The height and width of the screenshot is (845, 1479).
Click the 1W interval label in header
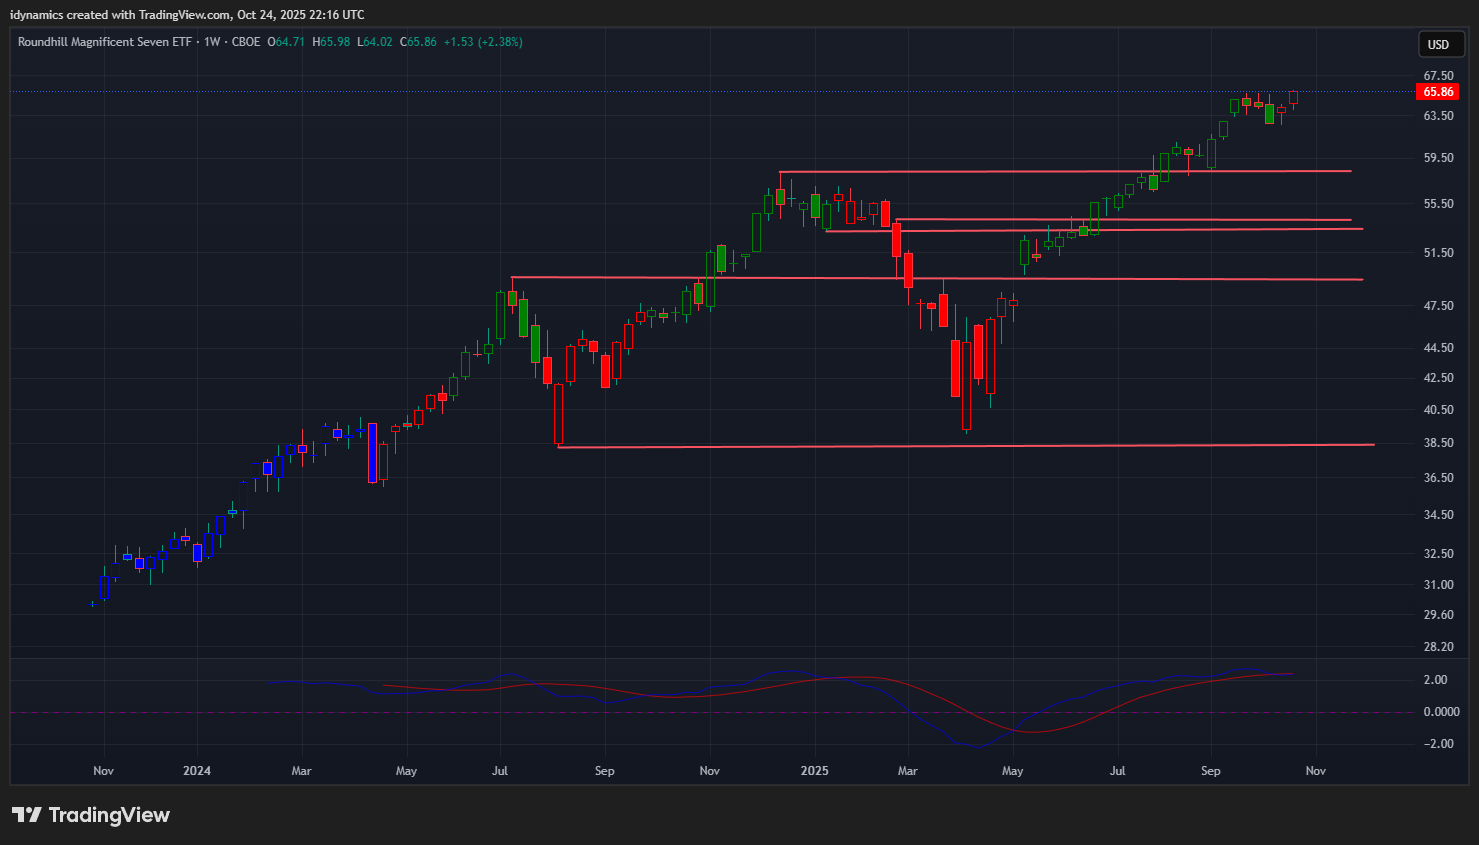click(x=212, y=42)
